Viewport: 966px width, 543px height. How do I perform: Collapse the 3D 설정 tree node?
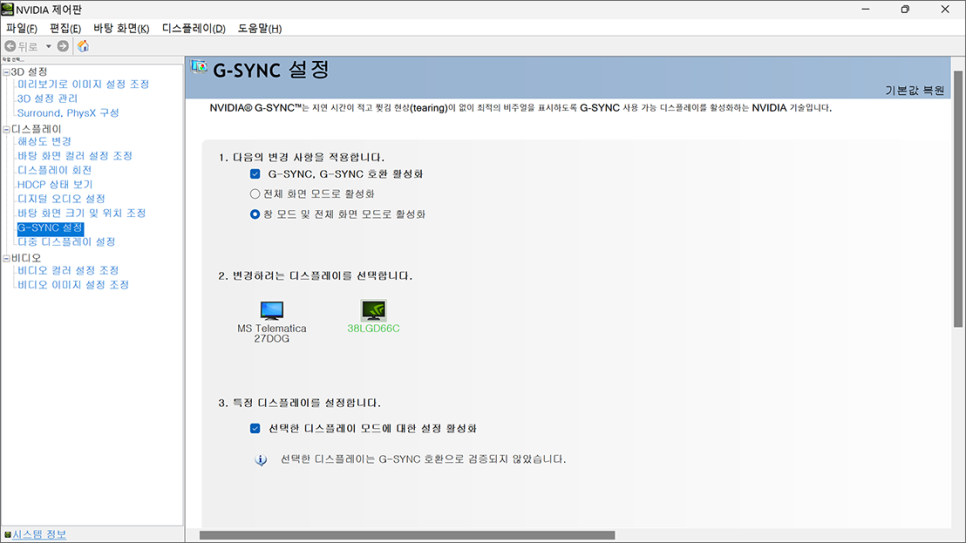(x=6, y=72)
